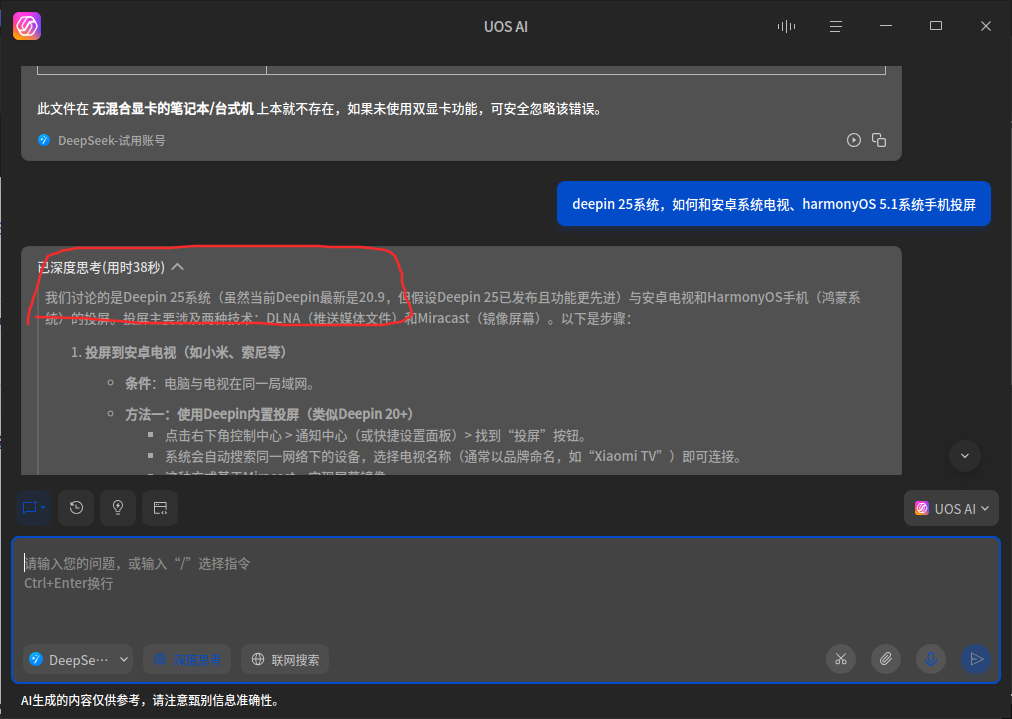This screenshot has height=719, width=1012.
Task: Copy the DeepSeek answer text
Action: point(879,140)
